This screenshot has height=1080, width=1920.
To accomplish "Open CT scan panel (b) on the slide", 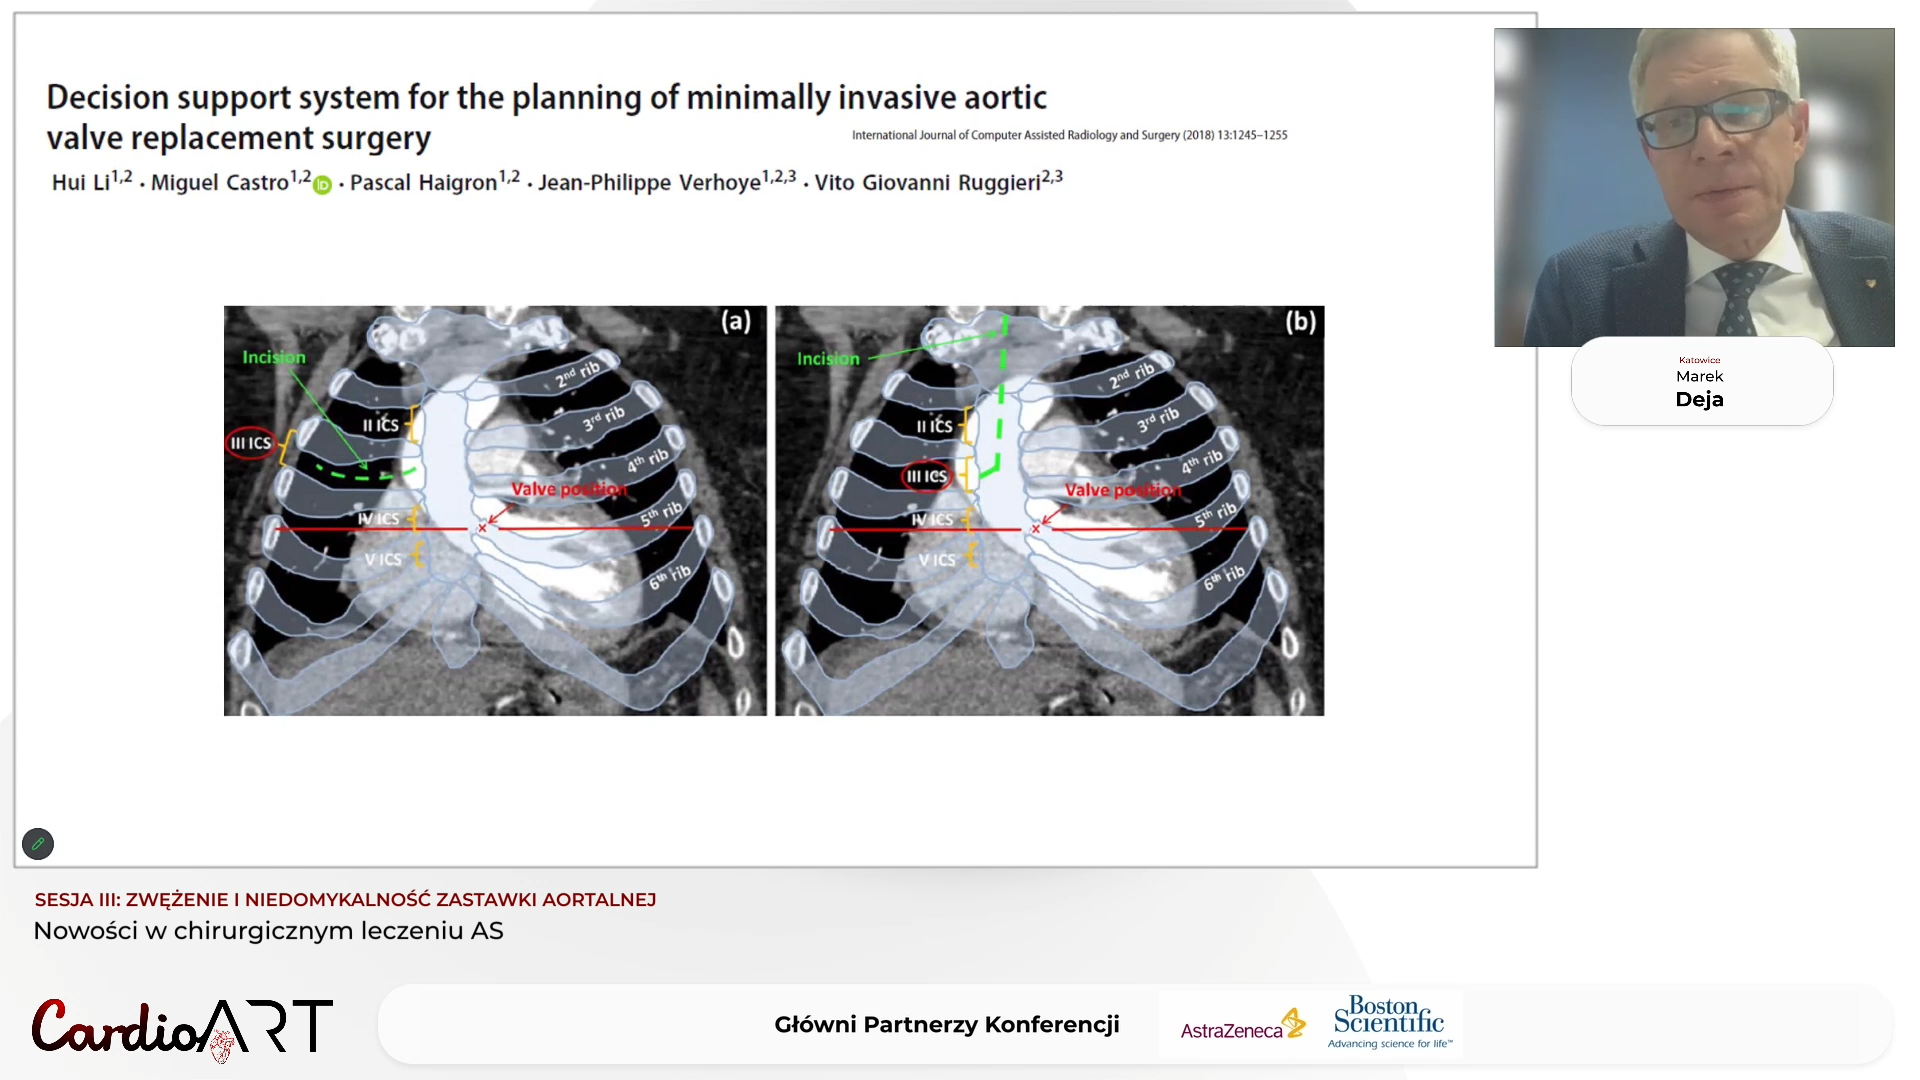I will [1048, 510].
